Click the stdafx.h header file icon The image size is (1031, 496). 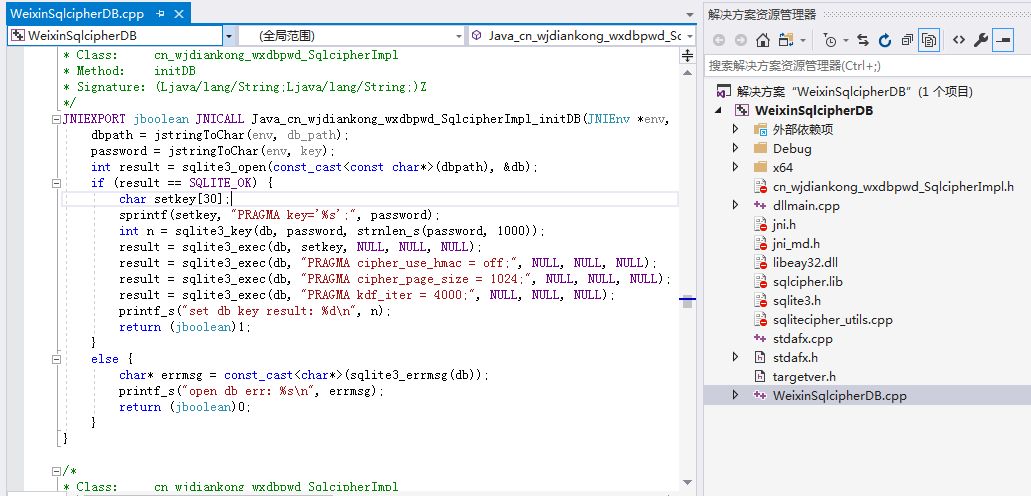pos(760,357)
